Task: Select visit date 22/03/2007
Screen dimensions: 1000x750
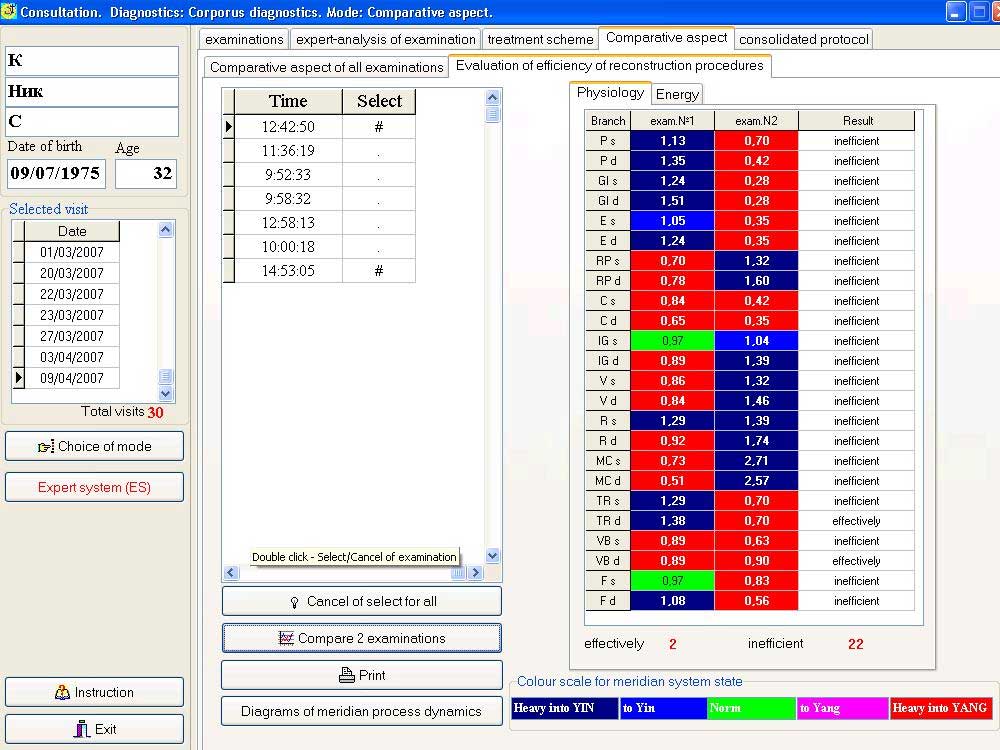Action: pyautogui.click(x=71, y=295)
